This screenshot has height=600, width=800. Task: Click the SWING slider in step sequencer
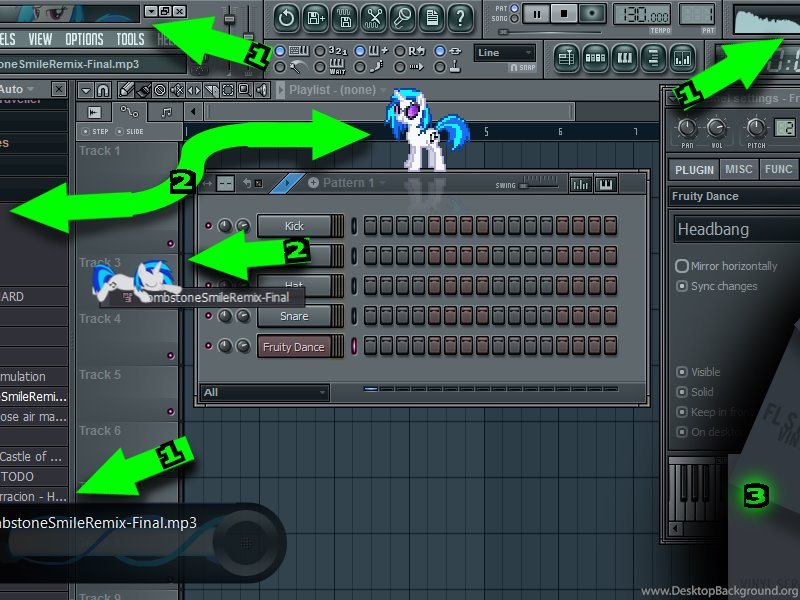(538, 183)
